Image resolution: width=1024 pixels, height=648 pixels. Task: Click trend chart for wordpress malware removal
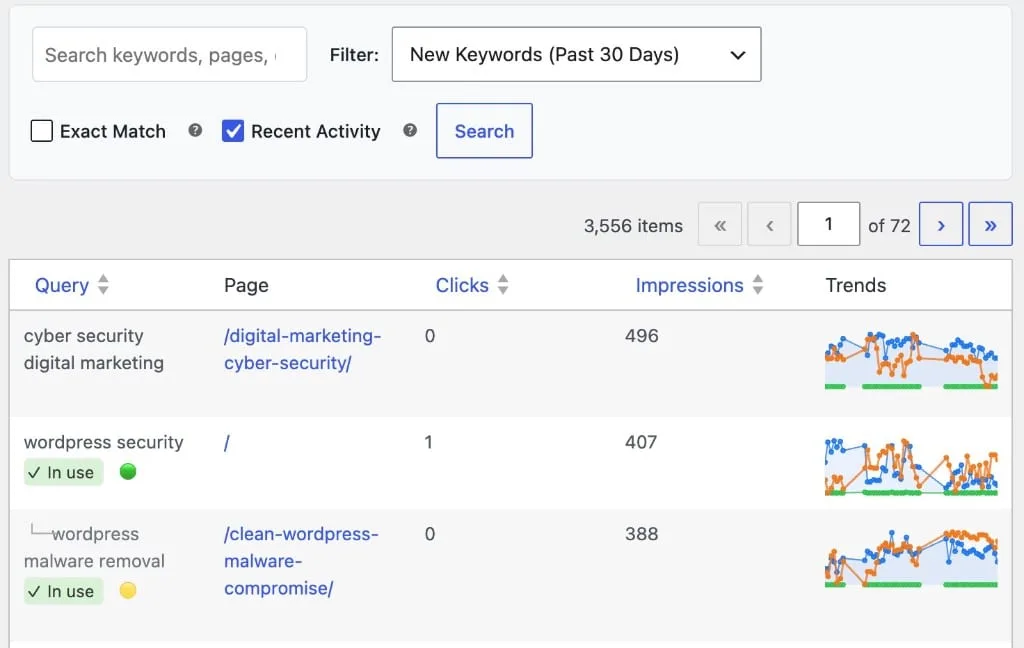tap(911, 559)
